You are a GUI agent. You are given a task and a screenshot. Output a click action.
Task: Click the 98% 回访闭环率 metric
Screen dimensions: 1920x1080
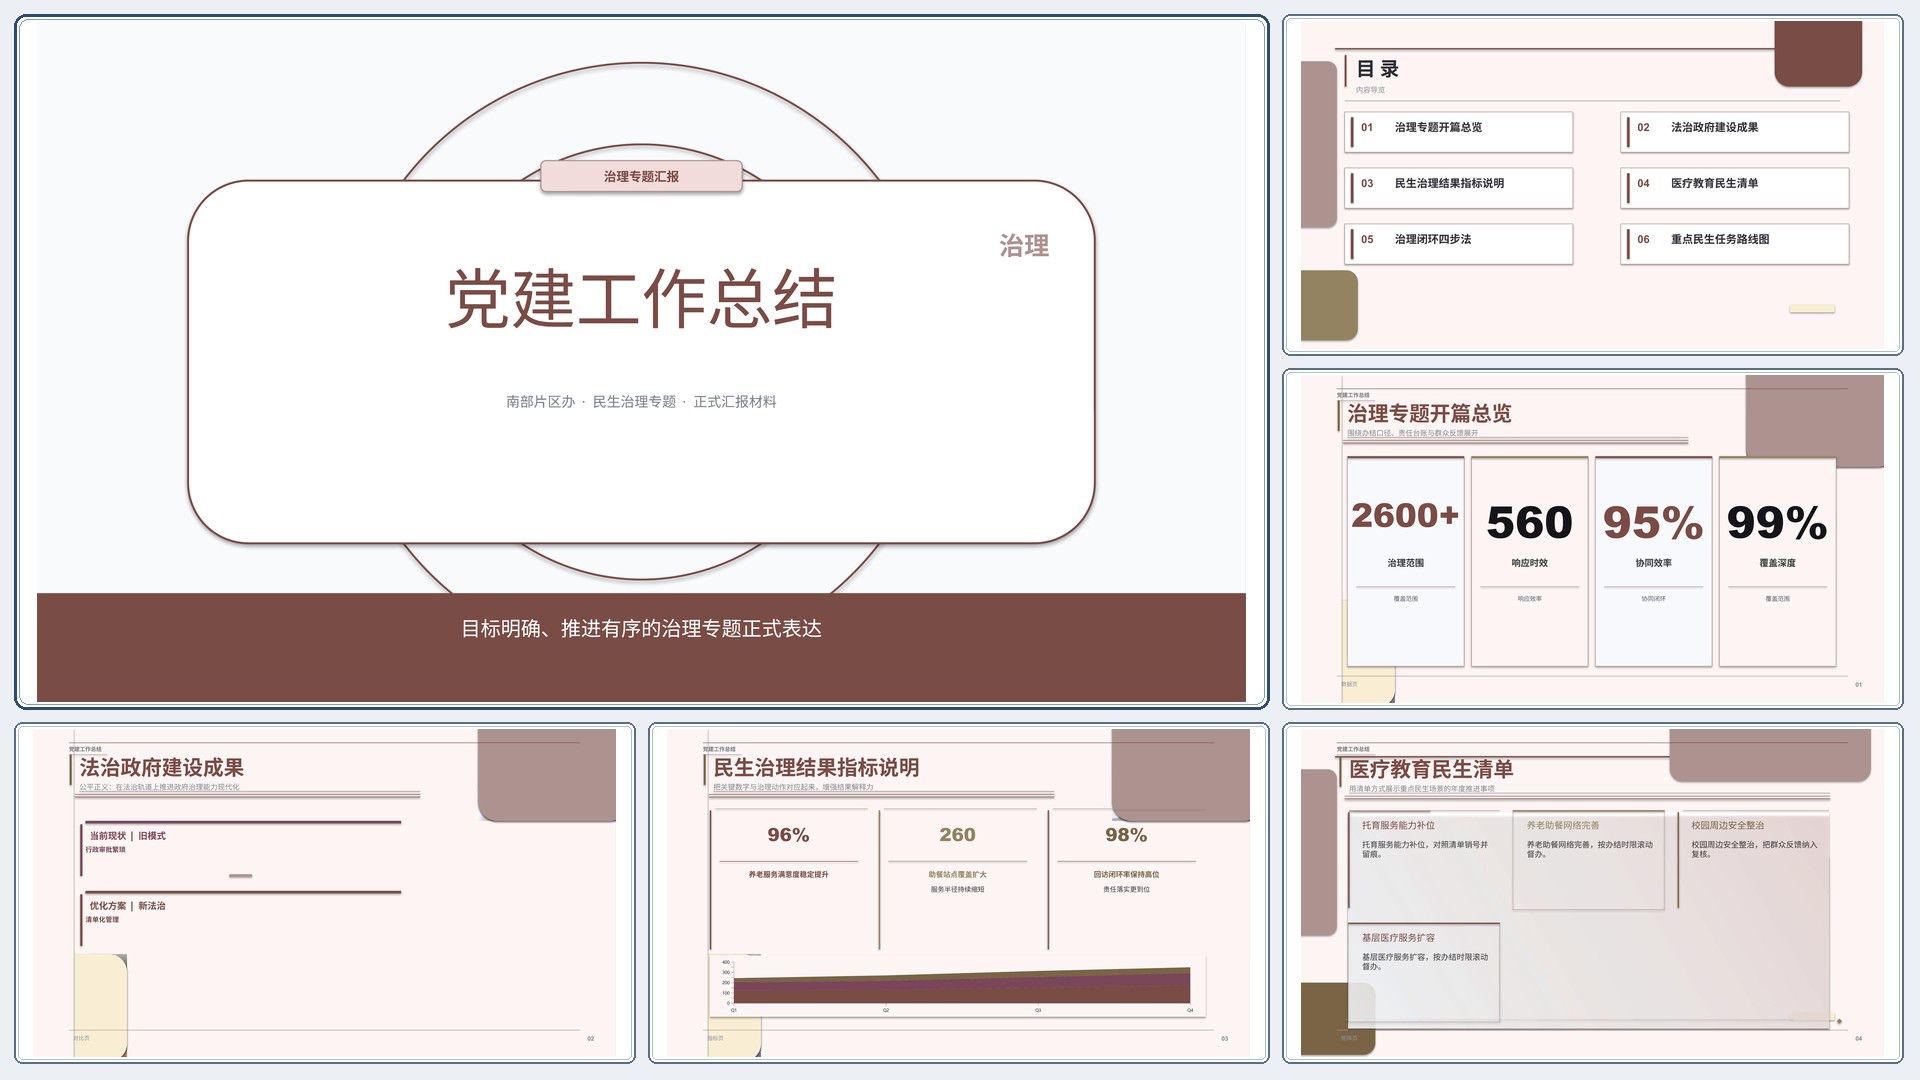point(1126,880)
